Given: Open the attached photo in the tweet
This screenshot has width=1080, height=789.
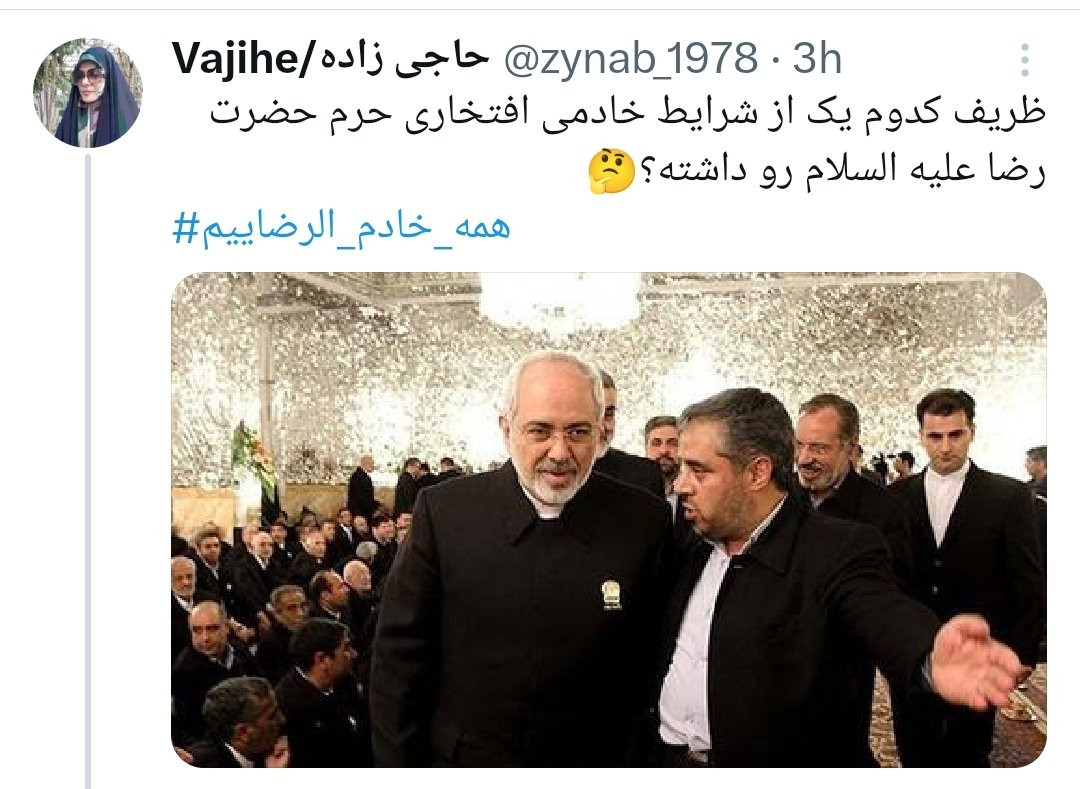Looking at the screenshot, I should pyautogui.click(x=609, y=520).
